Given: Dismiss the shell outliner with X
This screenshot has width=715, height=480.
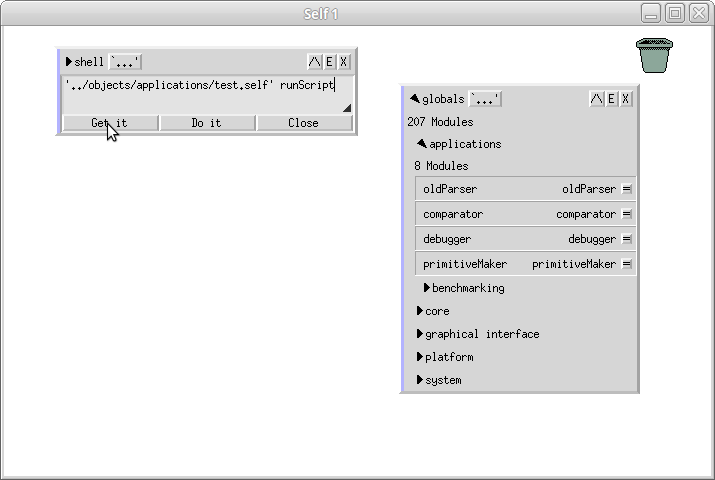Looking at the screenshot, I should 344,62.
